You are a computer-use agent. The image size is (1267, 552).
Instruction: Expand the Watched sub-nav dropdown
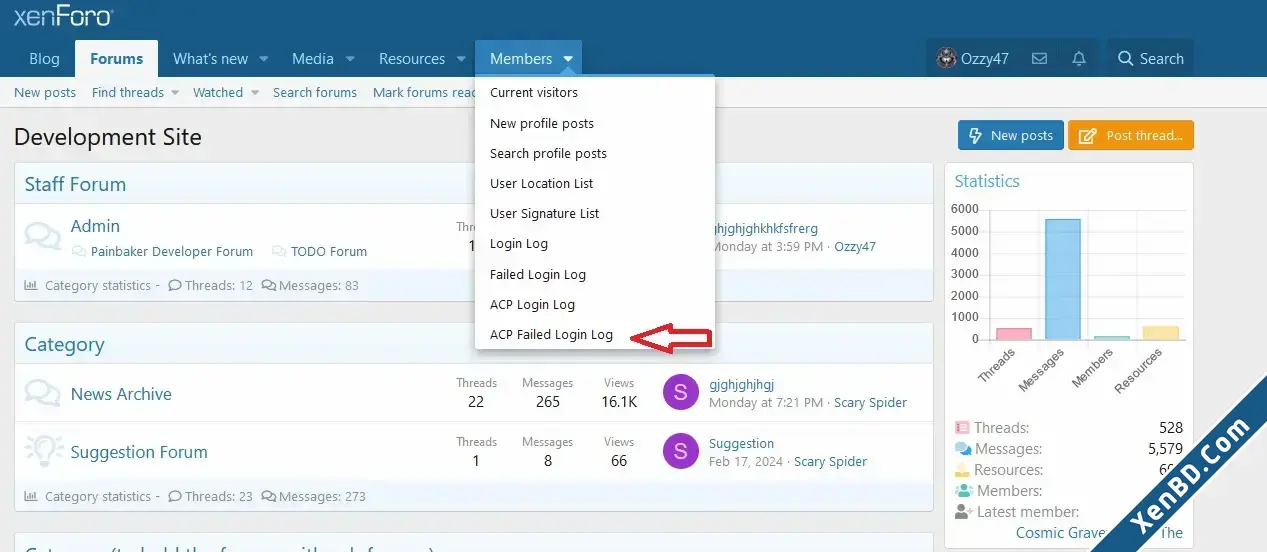point(253,92)
